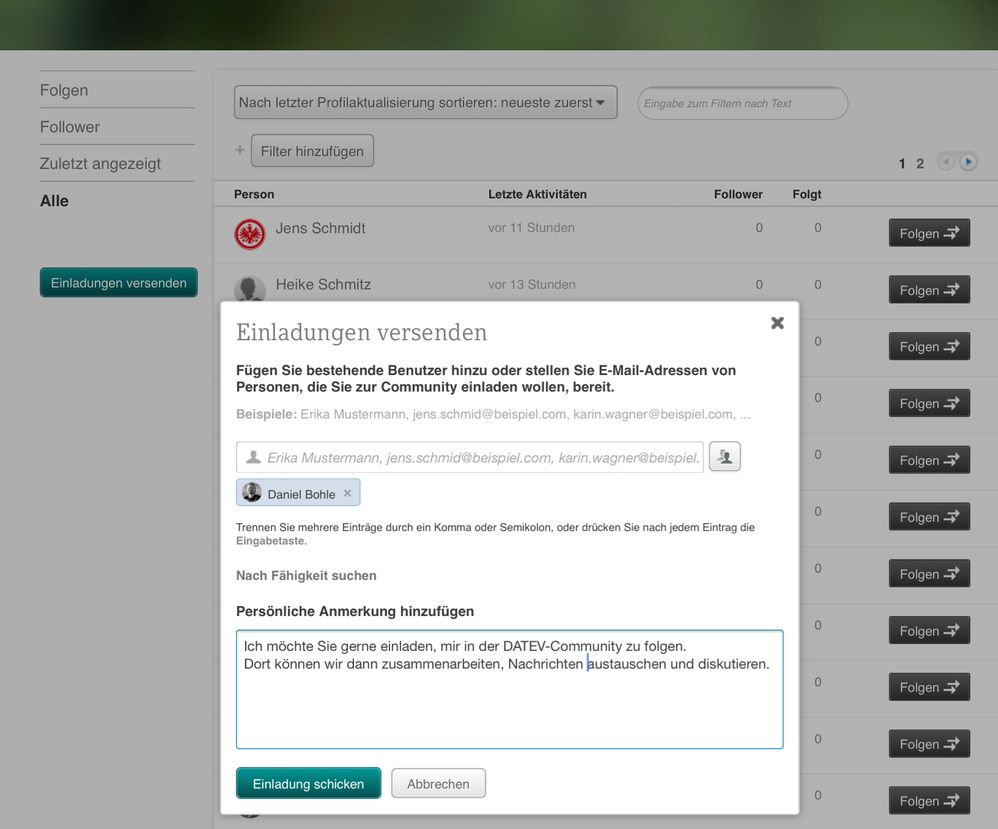Follow Jens Schmidt
The width and height of the screenshot is (998, 829).
click(929, 233)
